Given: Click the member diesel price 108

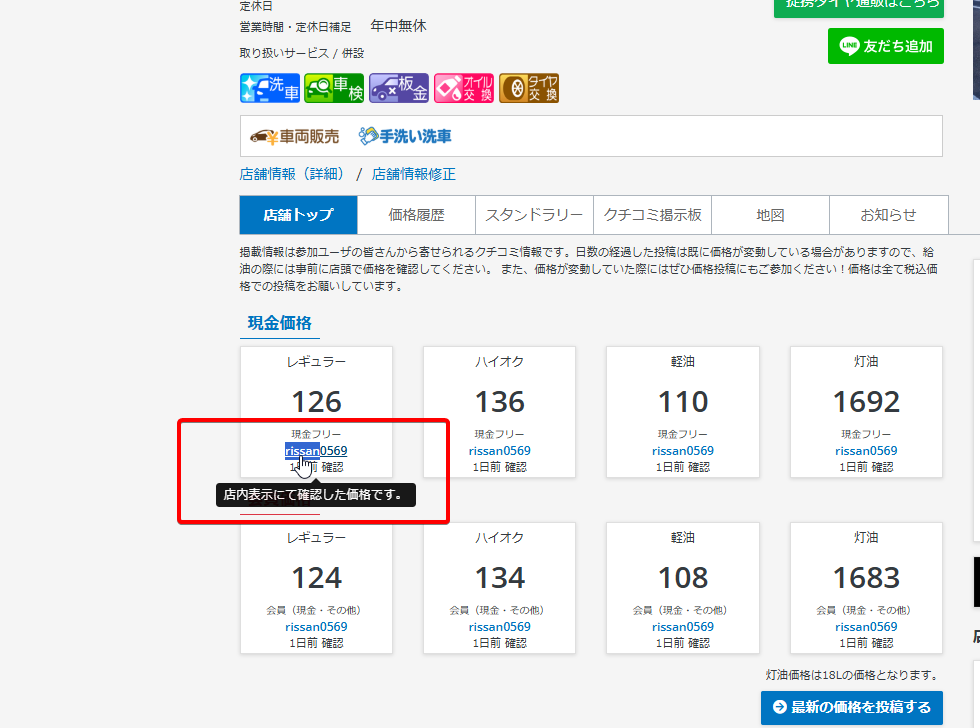Looking at the screenshot, I should [682, 578].
